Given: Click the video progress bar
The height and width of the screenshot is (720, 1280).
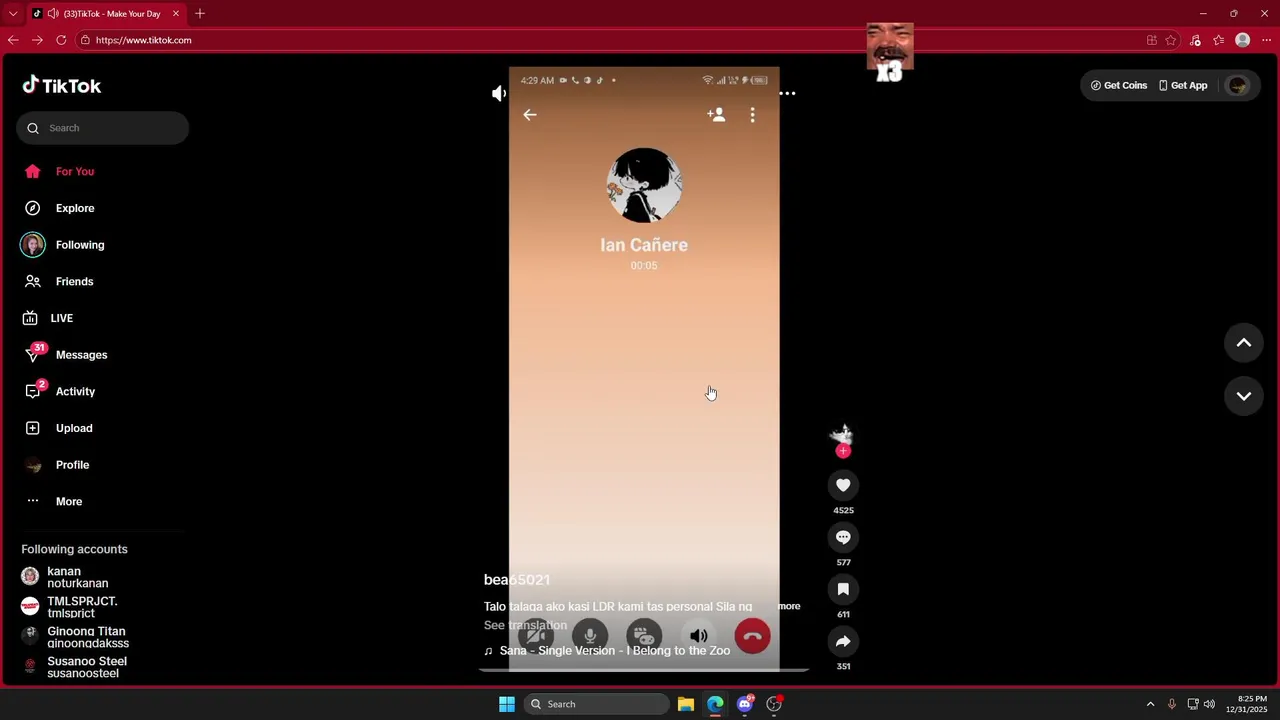Looking at the screenshot, I should coord(643,670).
